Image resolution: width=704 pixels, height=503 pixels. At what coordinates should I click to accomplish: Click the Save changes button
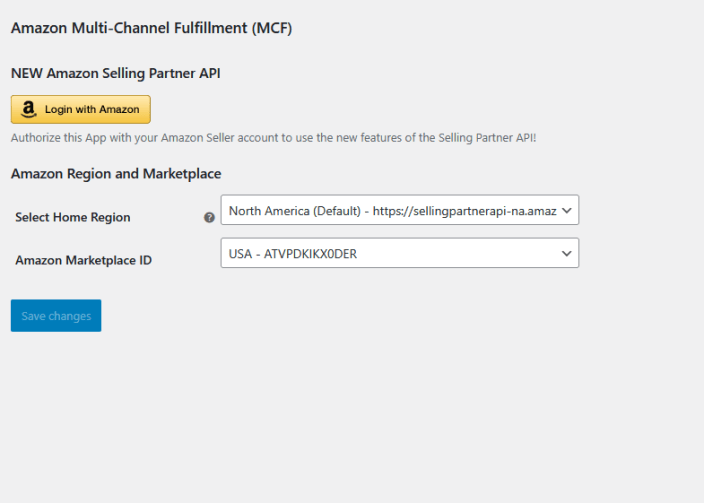(56, 316)
